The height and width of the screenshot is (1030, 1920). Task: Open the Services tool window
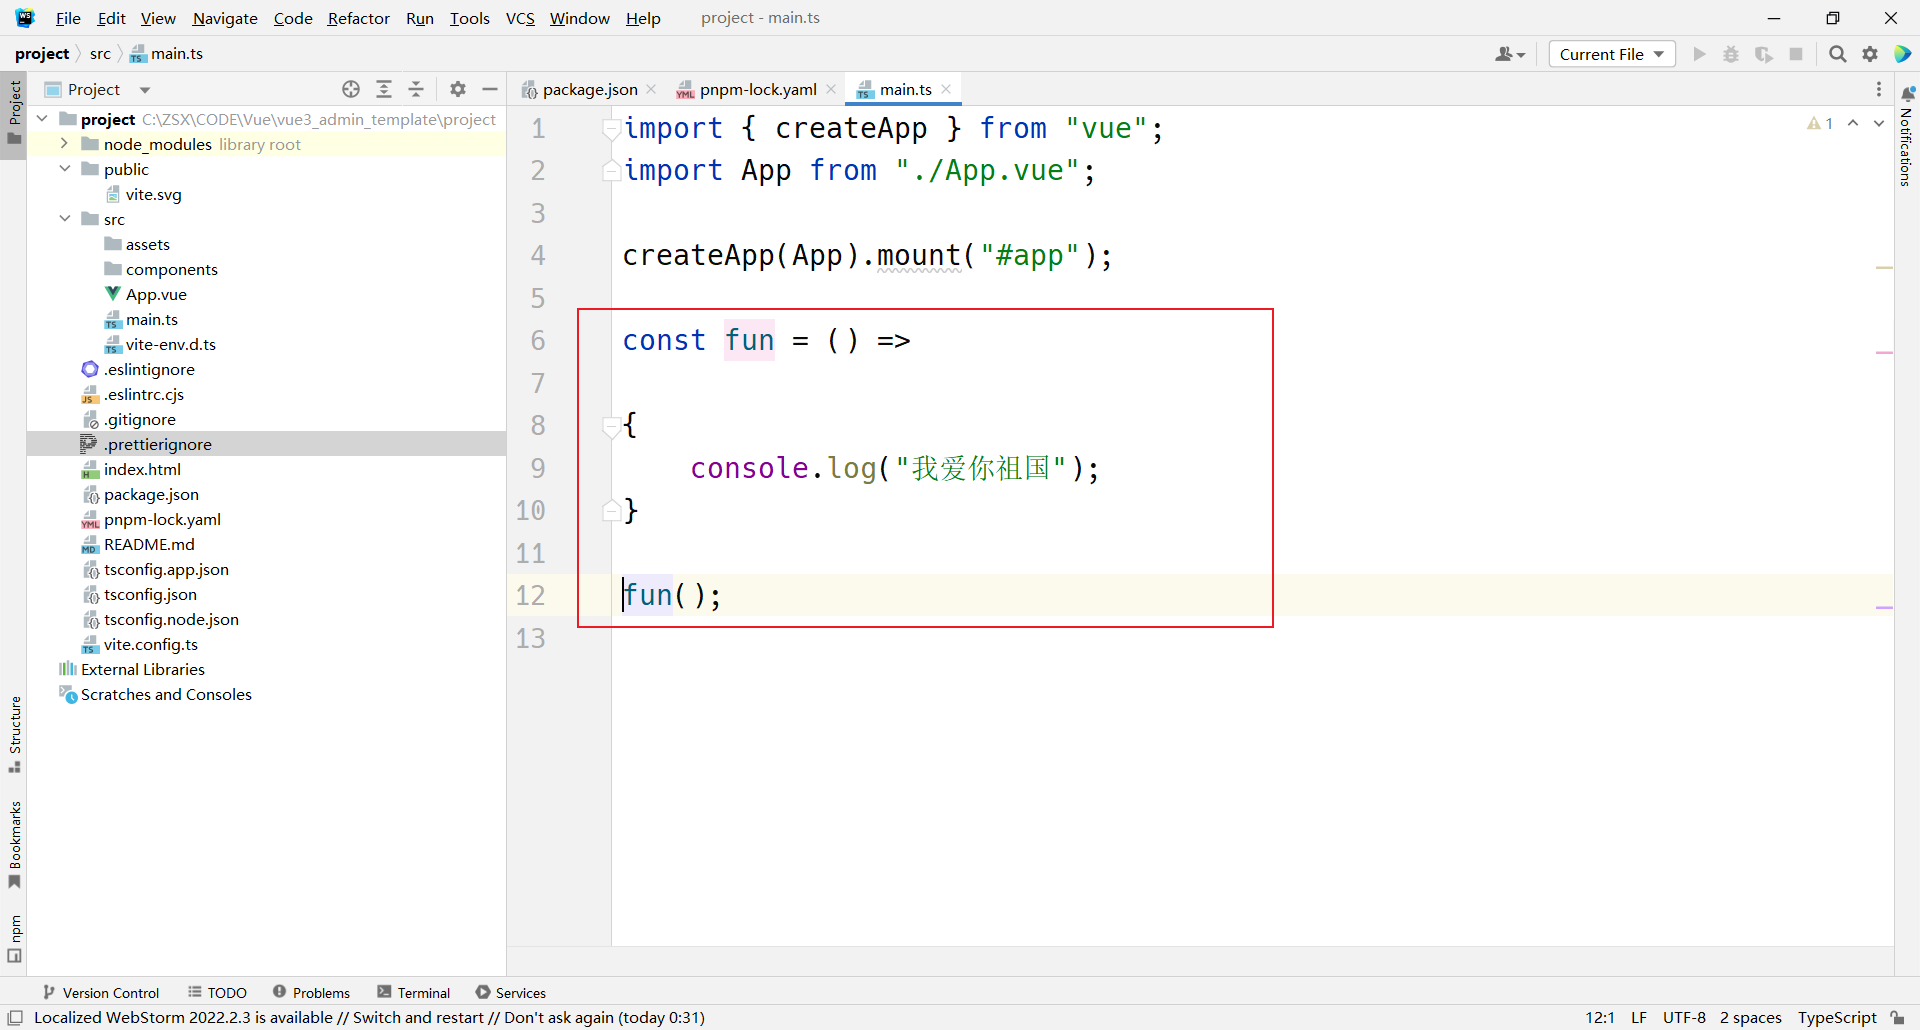(x=511, y=992)
